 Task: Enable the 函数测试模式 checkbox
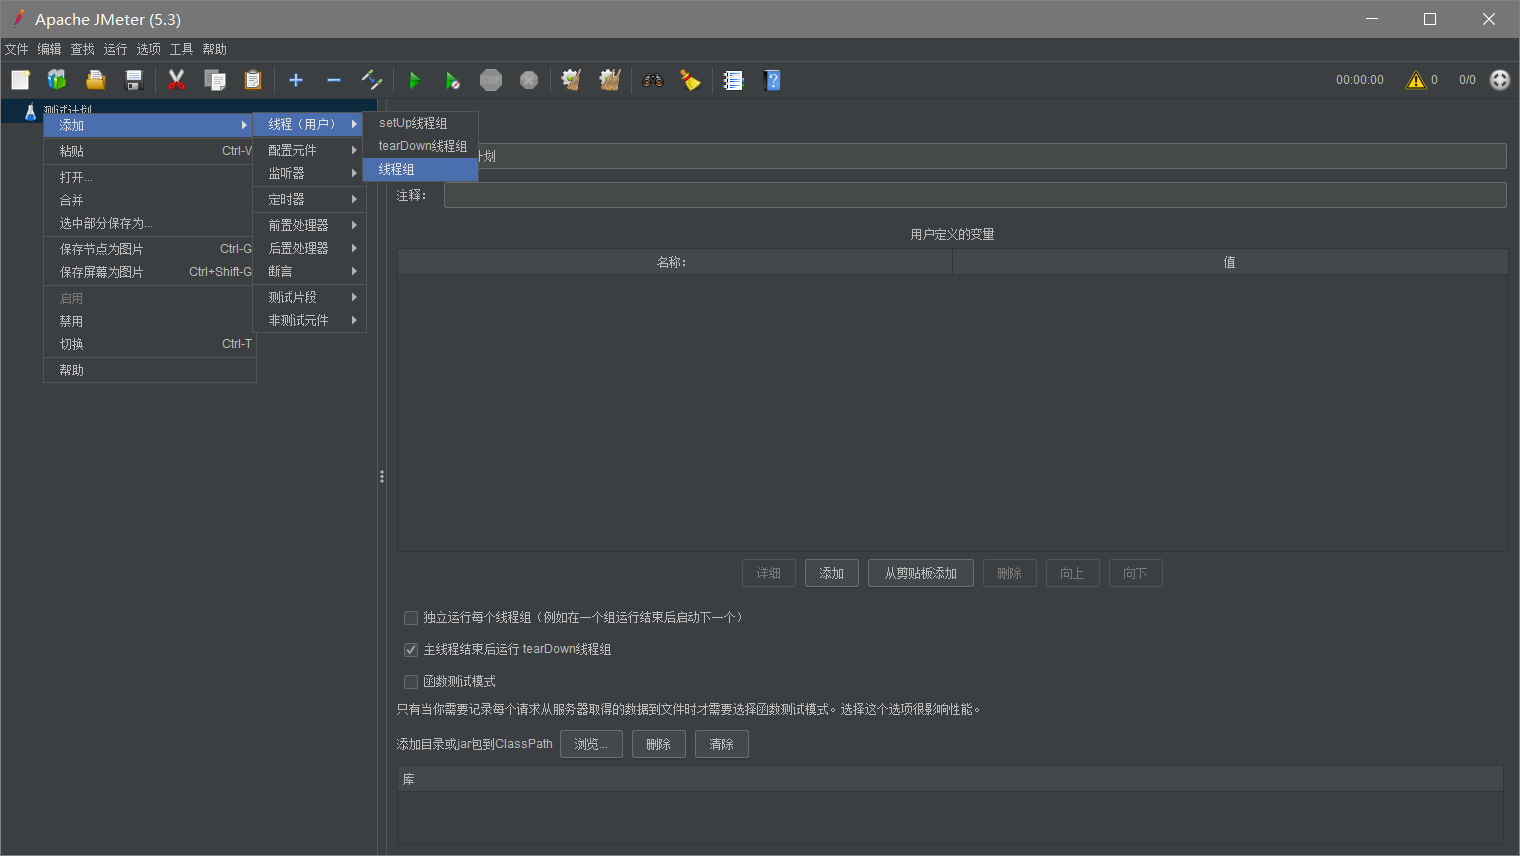(x=411, y=682)
